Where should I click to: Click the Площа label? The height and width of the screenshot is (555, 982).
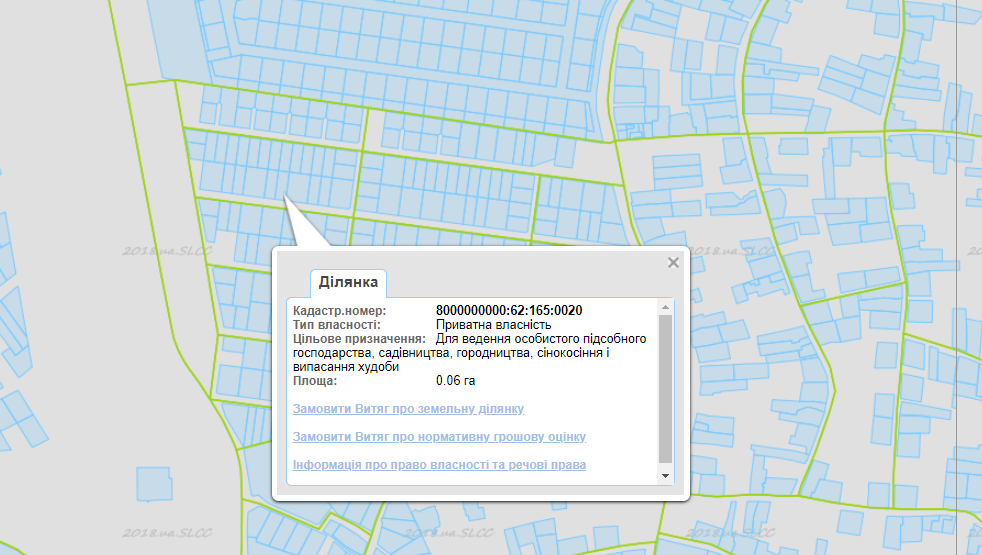tap(314, 381)
